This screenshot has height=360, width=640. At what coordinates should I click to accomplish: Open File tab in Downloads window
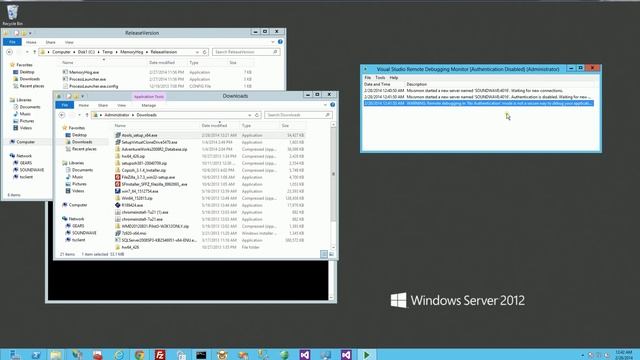click(64, 105)
